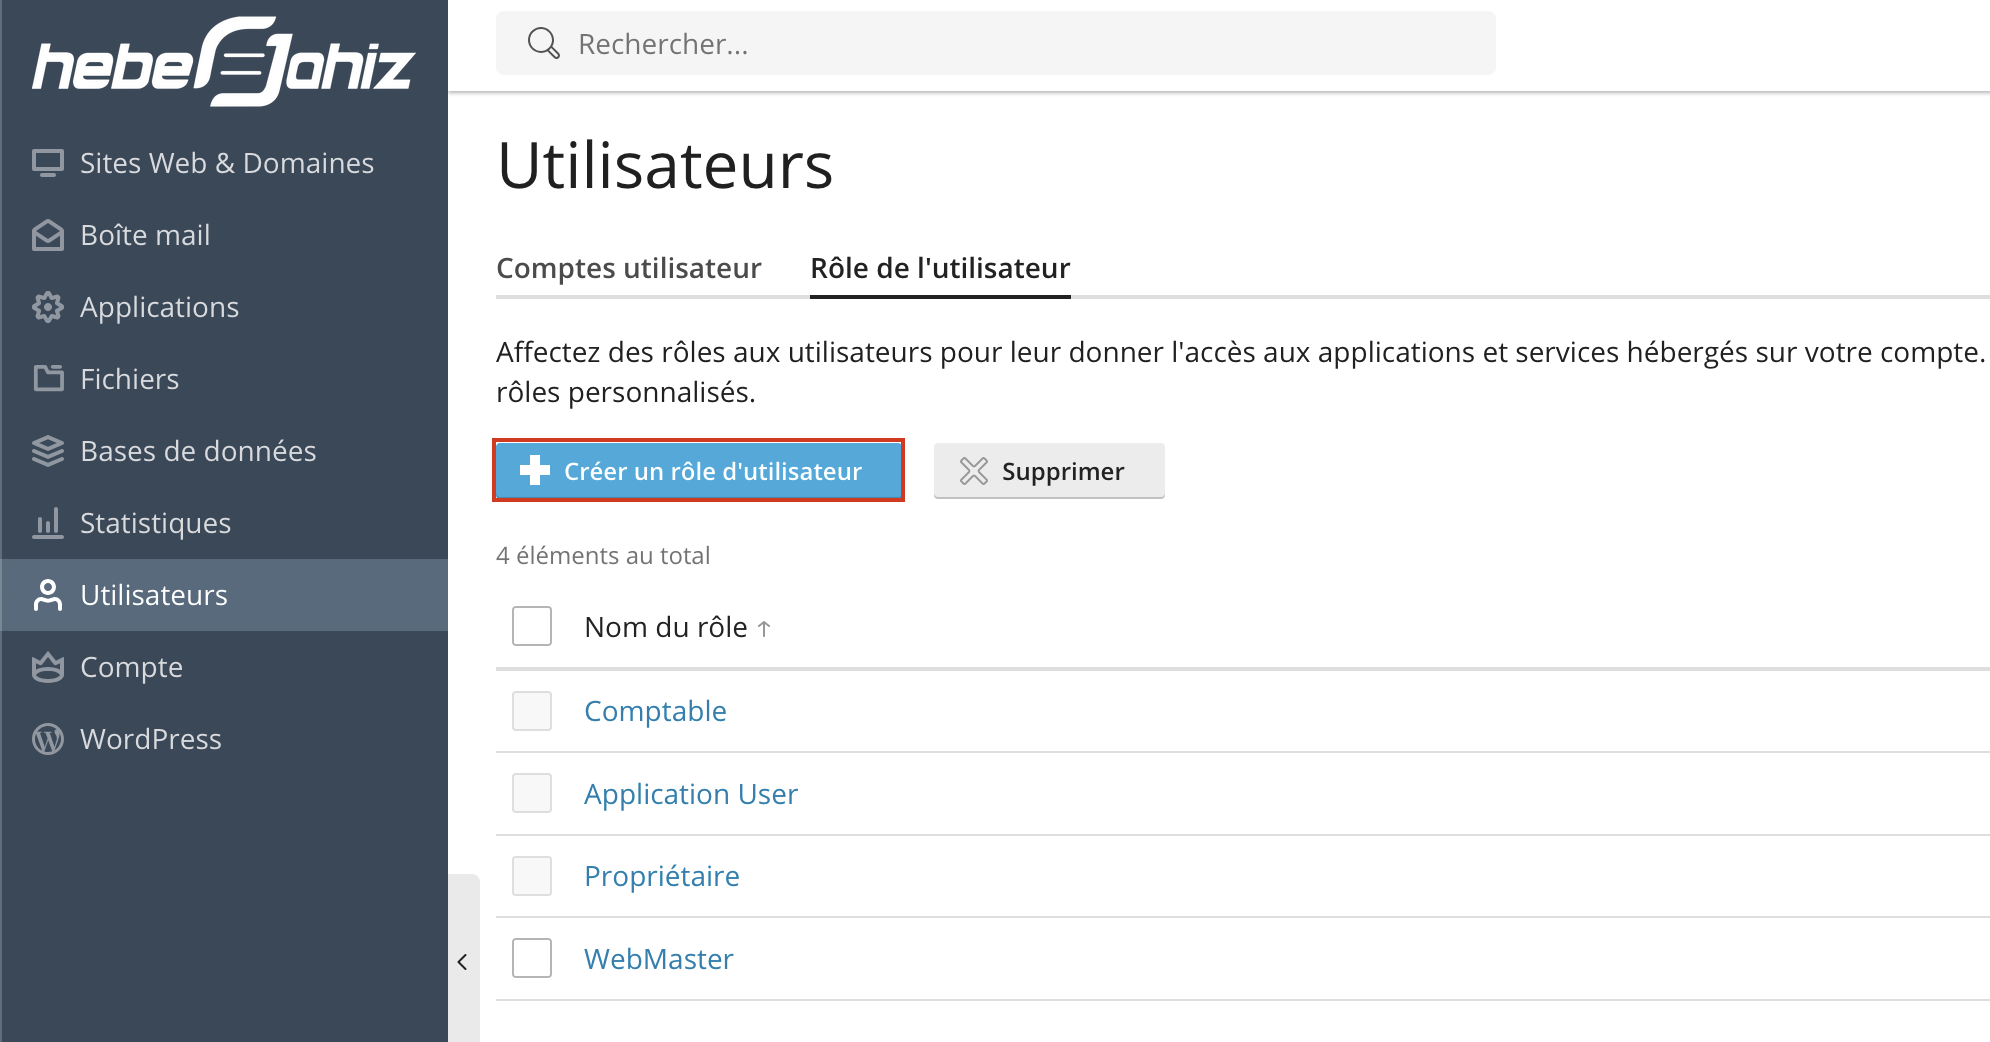Open the Fichiers folder icon
This screenshot has height=1042, width=1990.
click(x=47, y=379)
